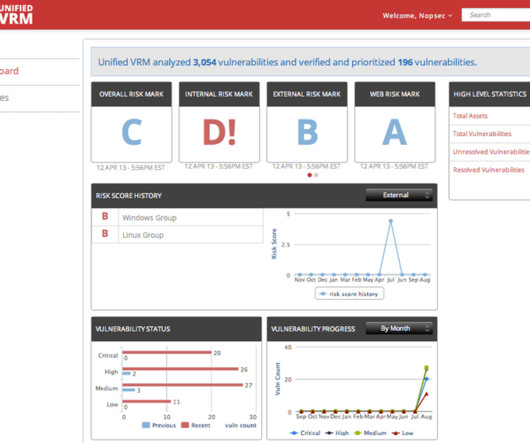Open the Total Vulnerabilities link
530x443 pixels.
tap(482, 134)
